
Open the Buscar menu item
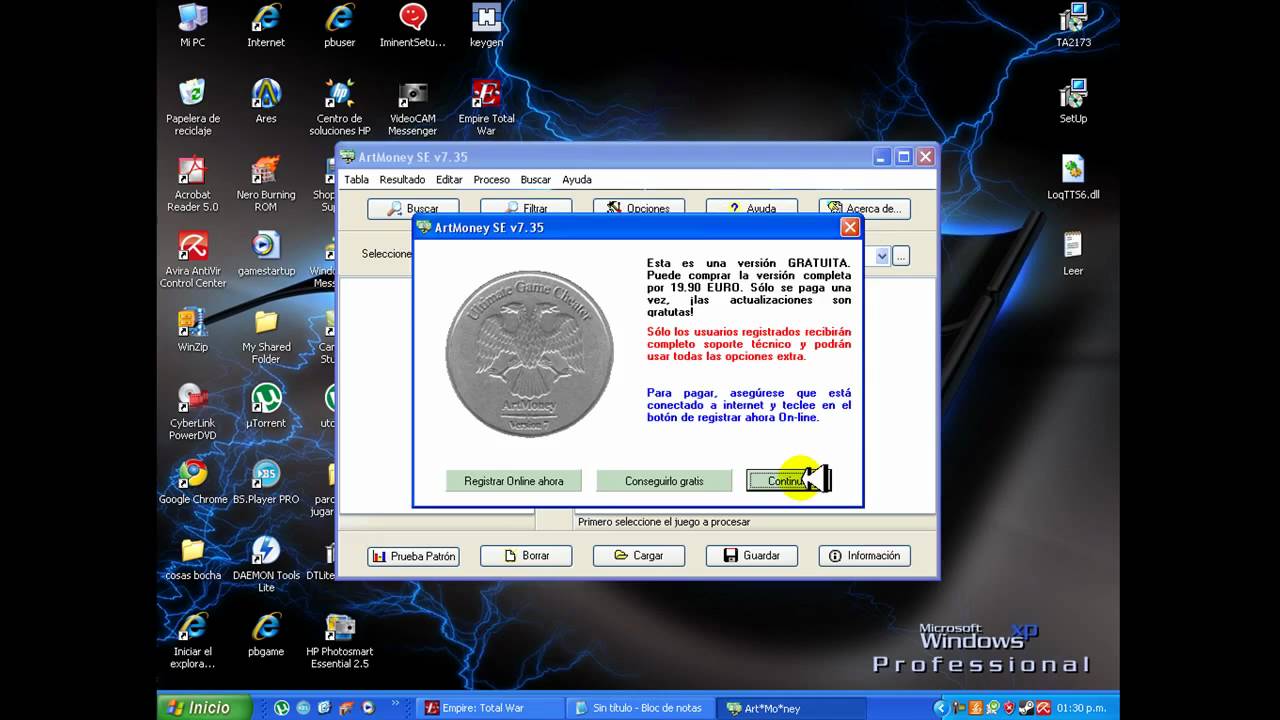pyautogui.click(x=535, y=180)
